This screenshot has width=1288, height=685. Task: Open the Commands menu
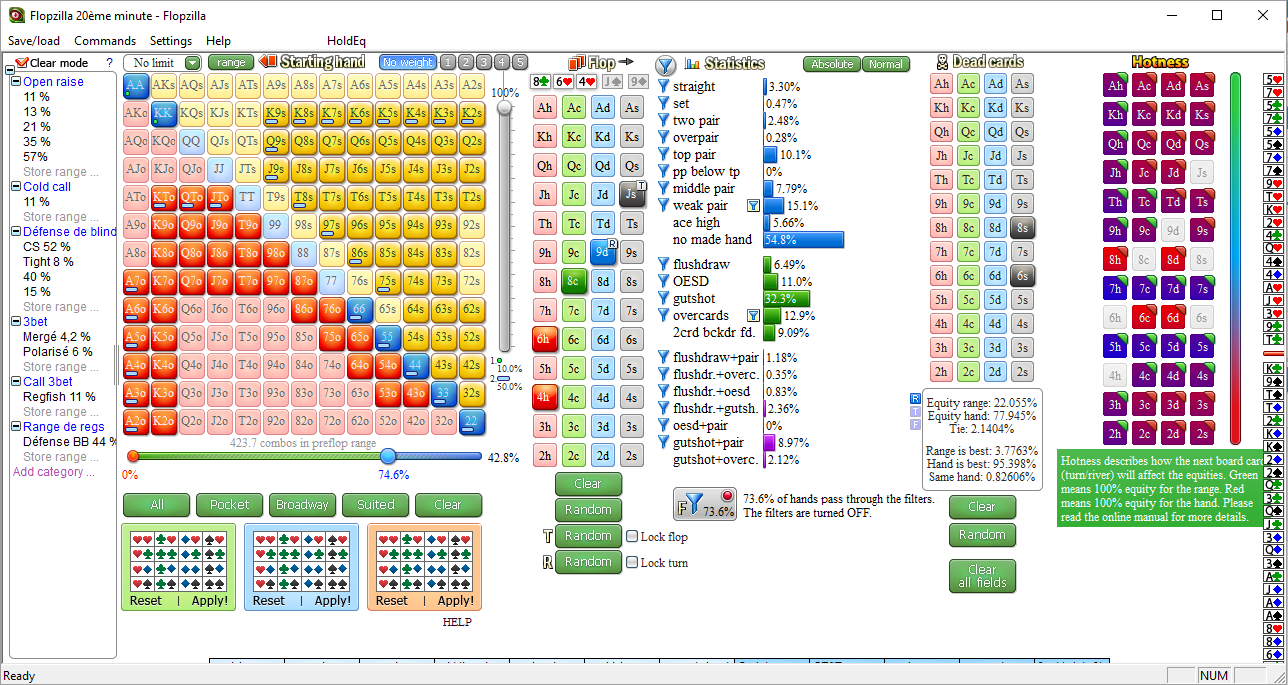(105, 41)
